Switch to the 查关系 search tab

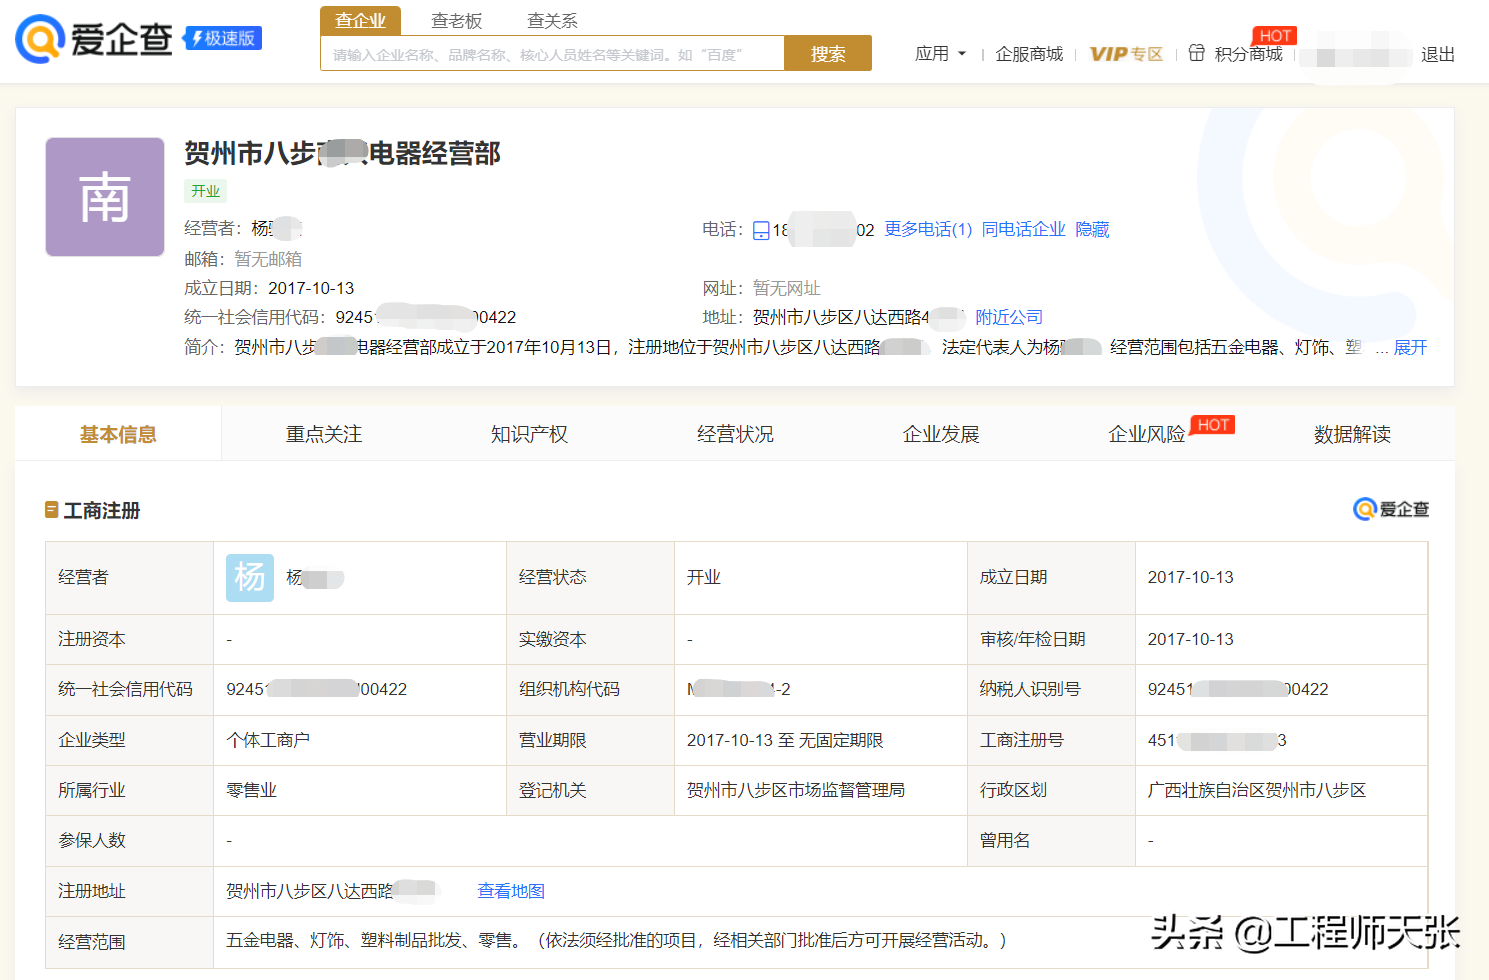pyautogui.click(x=552, y=21)
